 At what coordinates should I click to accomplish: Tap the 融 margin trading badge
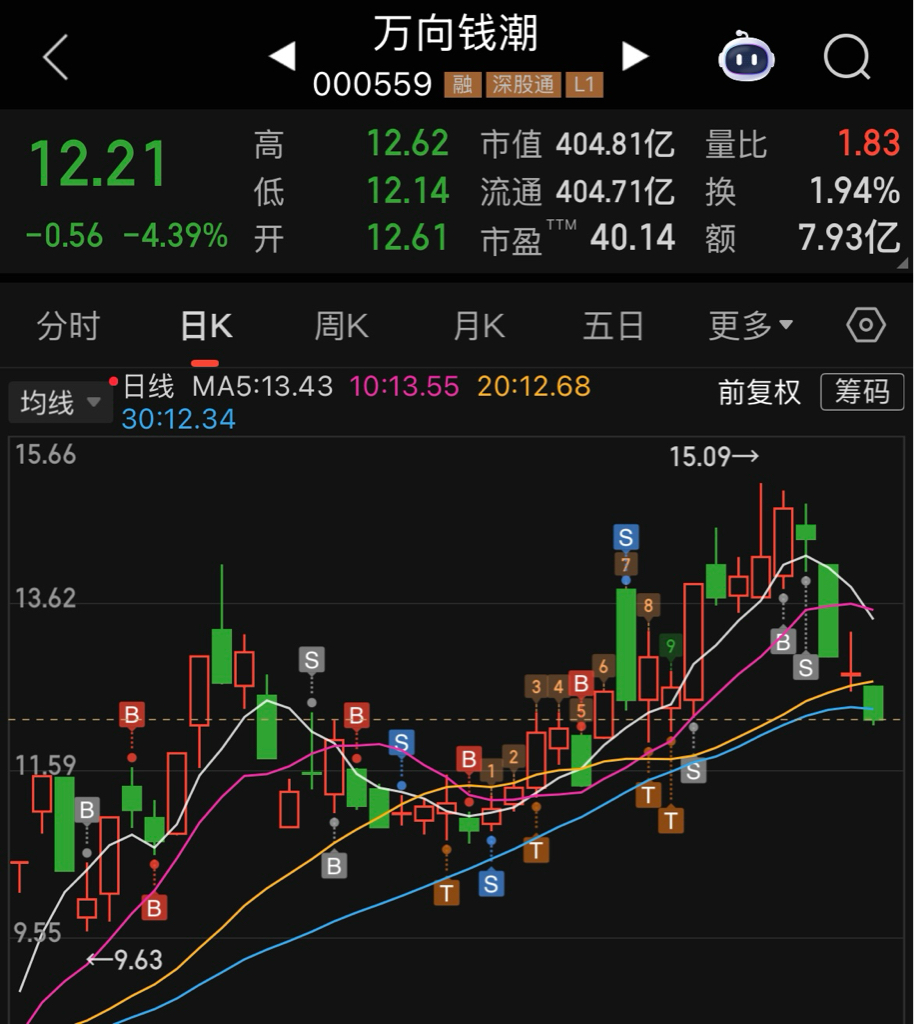coord(462,84)
